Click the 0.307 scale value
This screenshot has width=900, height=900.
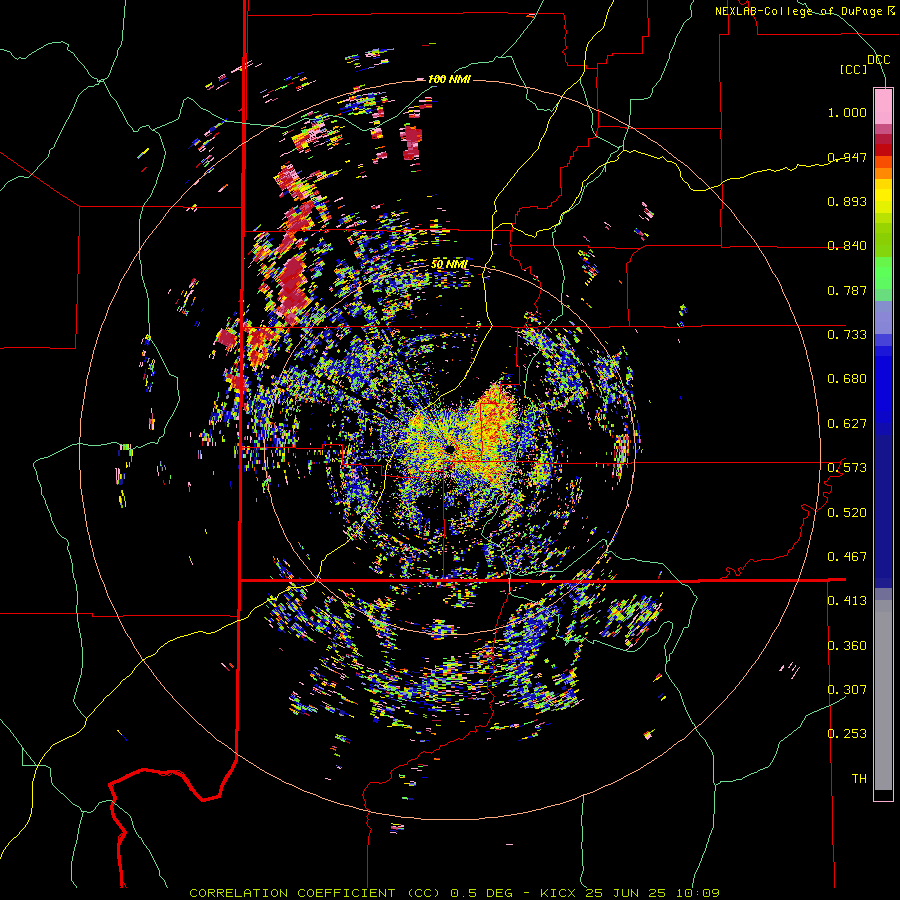(x=847, y=690)
